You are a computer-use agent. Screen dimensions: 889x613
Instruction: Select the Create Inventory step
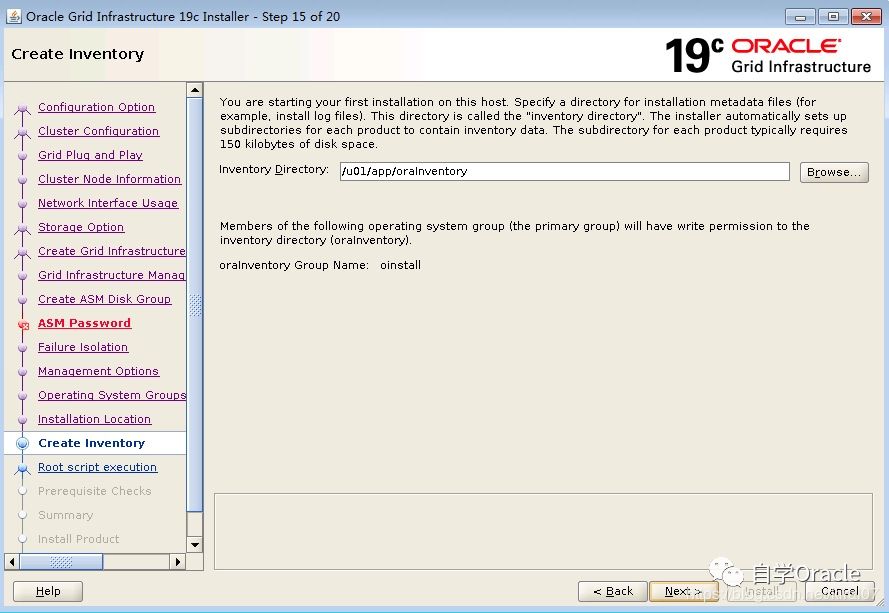coord(91,443)
